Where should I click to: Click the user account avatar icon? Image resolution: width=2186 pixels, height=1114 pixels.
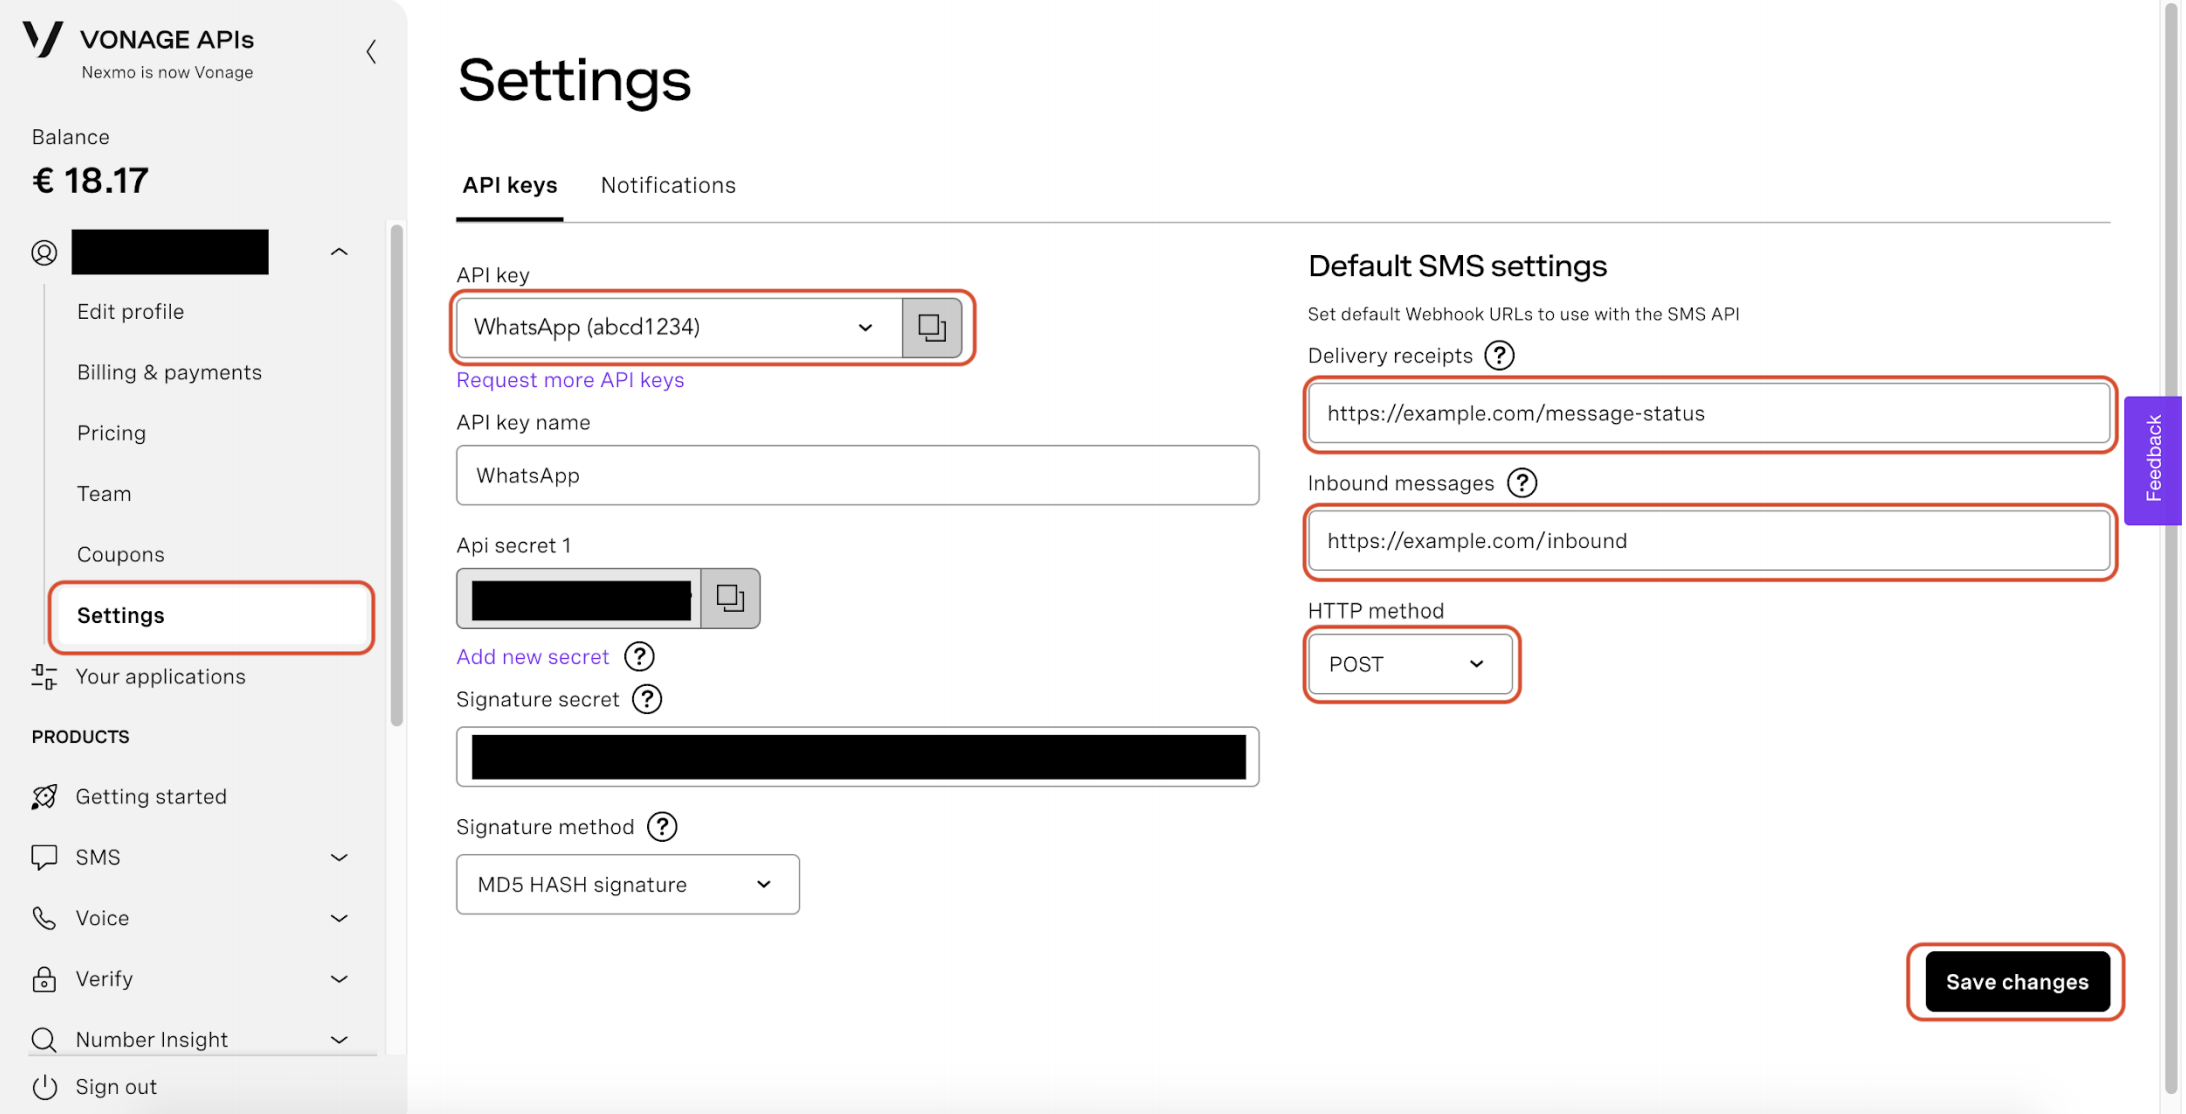44,253
